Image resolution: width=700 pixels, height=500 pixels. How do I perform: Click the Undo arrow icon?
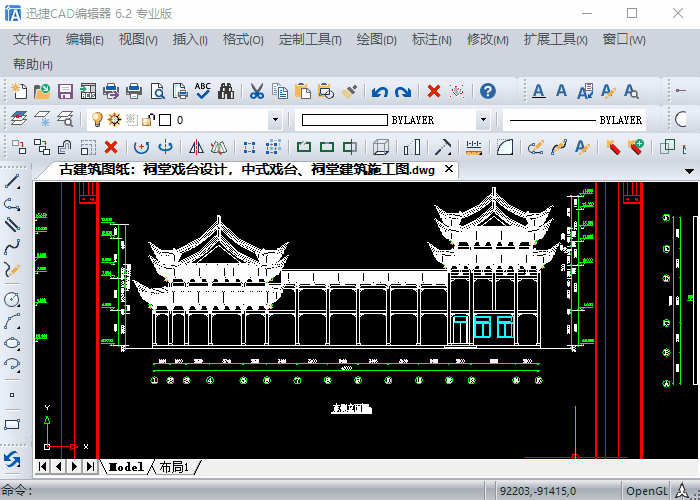pyautogui.click(x=379, y=91)
